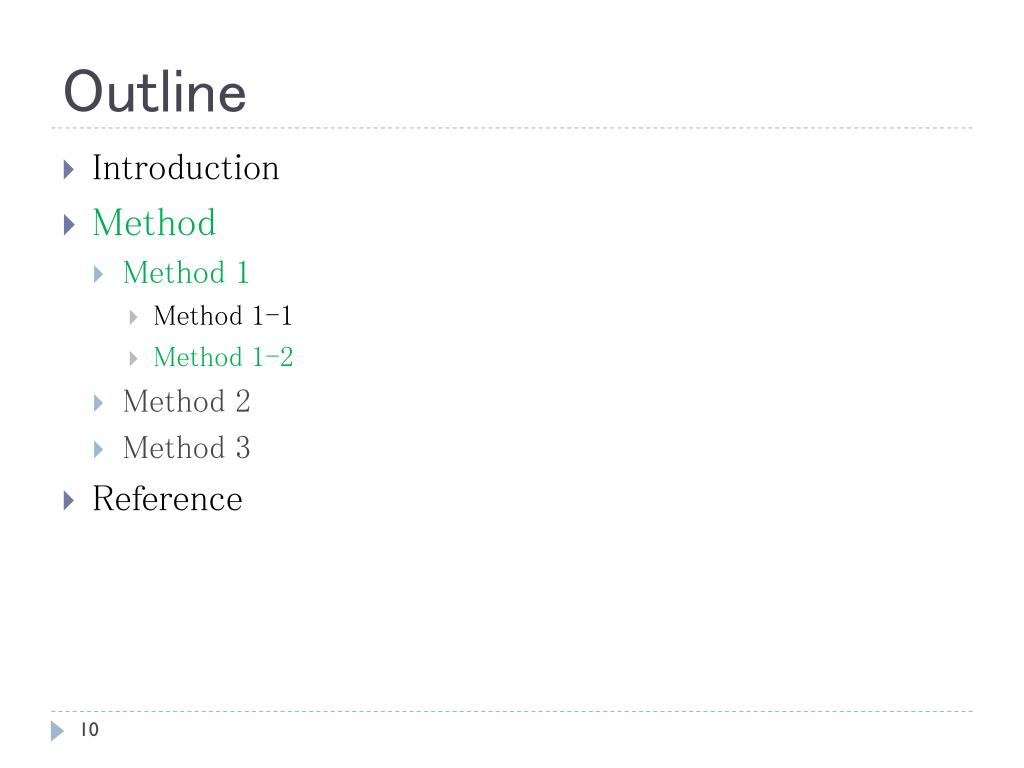1024x768 pixels.
Task: Click the slide number 10
Action: click(89, 729)
